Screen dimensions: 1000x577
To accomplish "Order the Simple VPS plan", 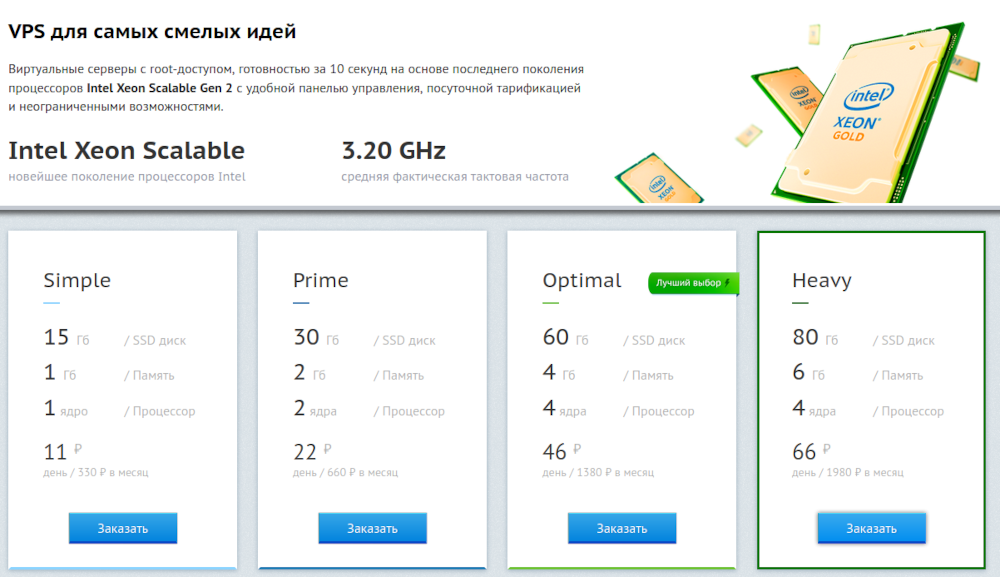I will pos(122,528).
